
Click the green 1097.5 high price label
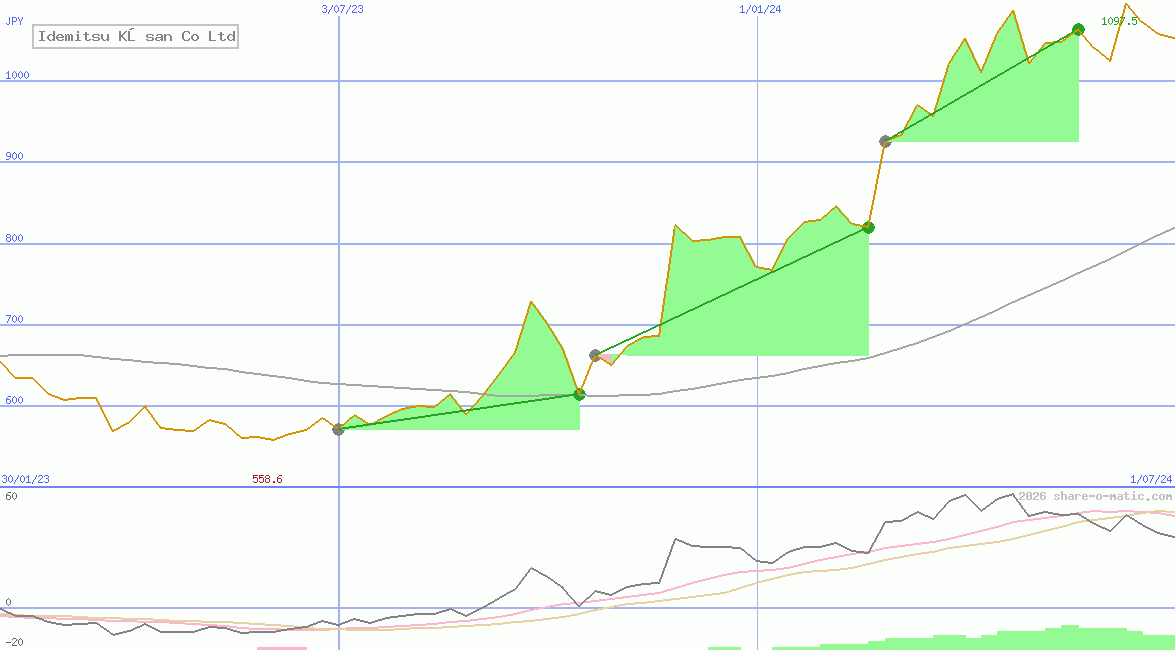click(1119, 21)
